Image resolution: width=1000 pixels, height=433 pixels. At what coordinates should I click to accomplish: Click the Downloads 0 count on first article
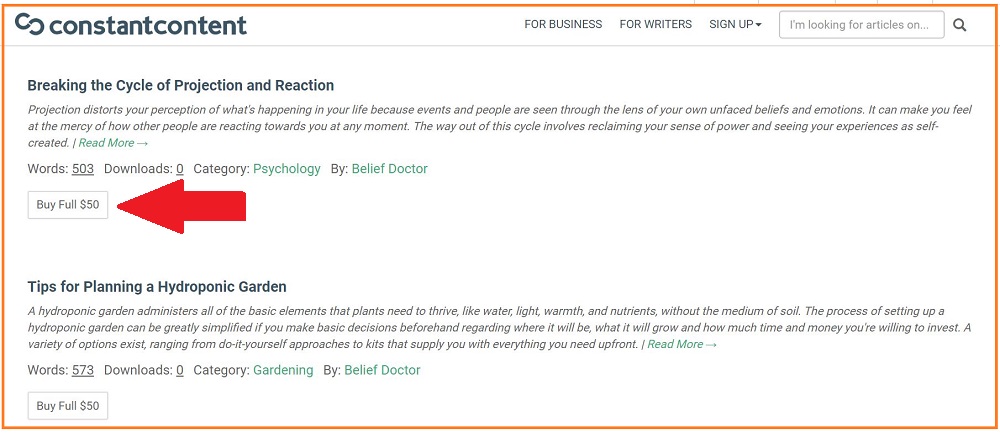(x=180, y=169)
